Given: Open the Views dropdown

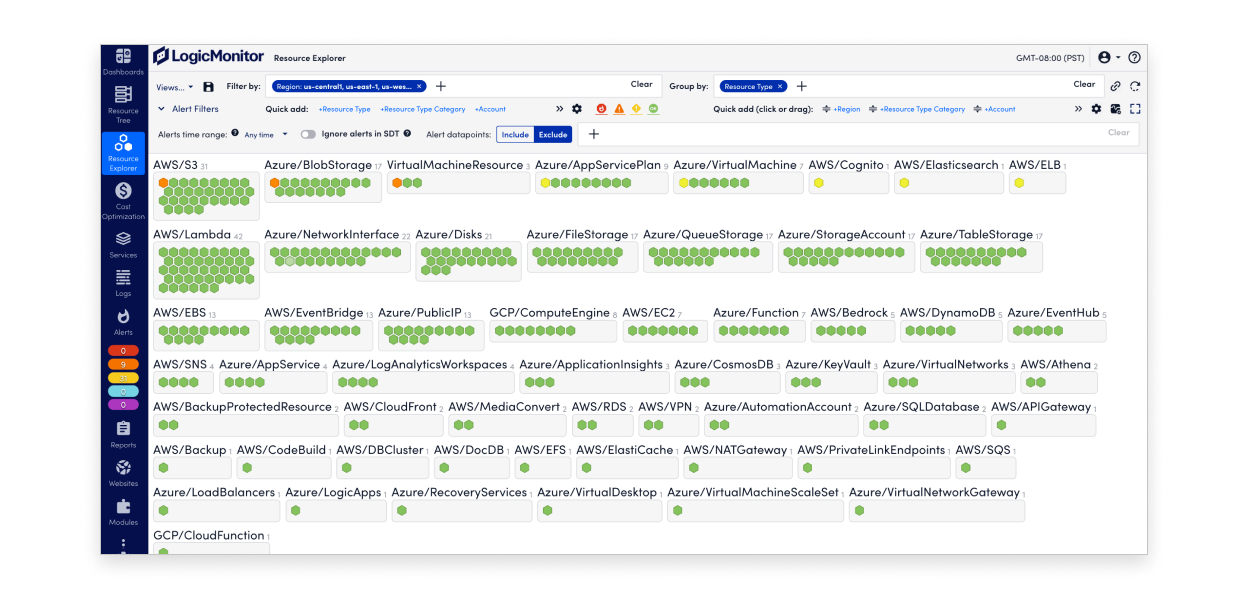Looking at the screenshot, I should [x=175, y=87].
